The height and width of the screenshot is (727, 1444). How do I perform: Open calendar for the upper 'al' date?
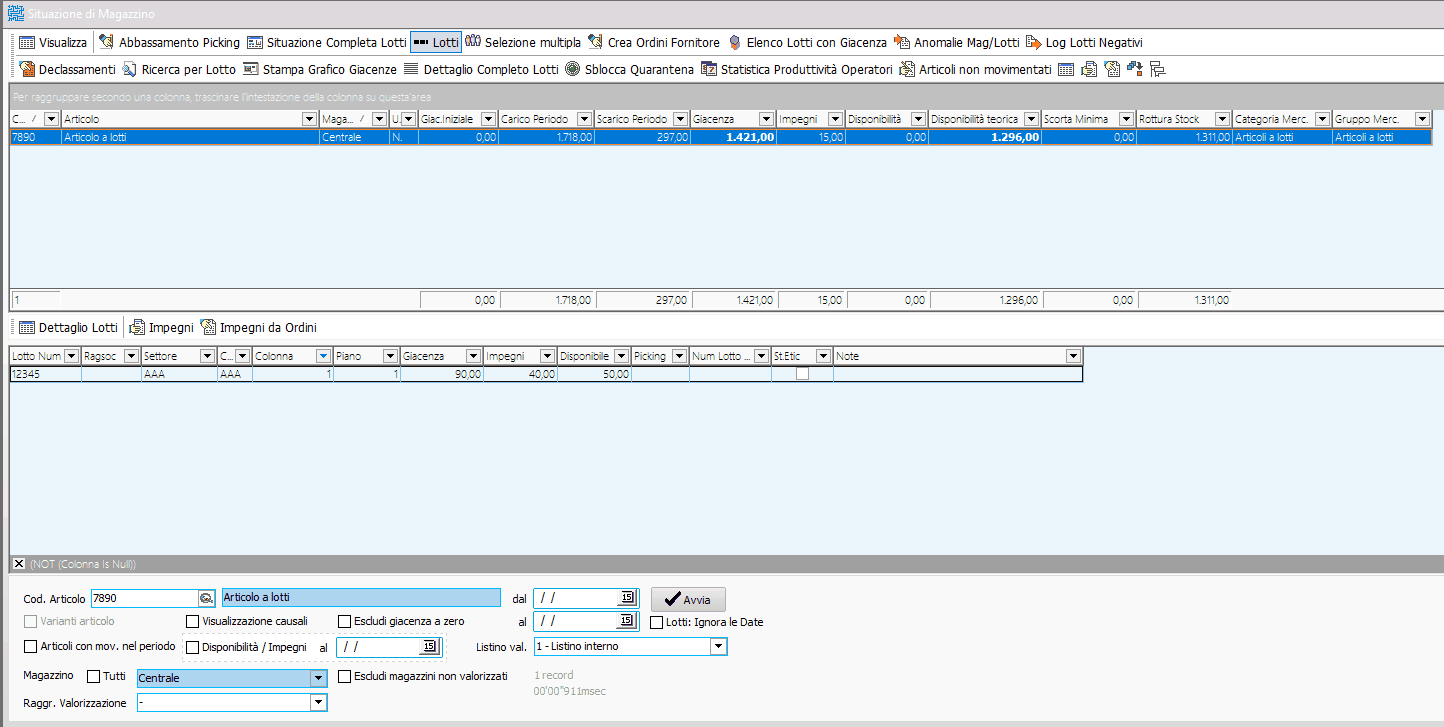pos(627,621)
